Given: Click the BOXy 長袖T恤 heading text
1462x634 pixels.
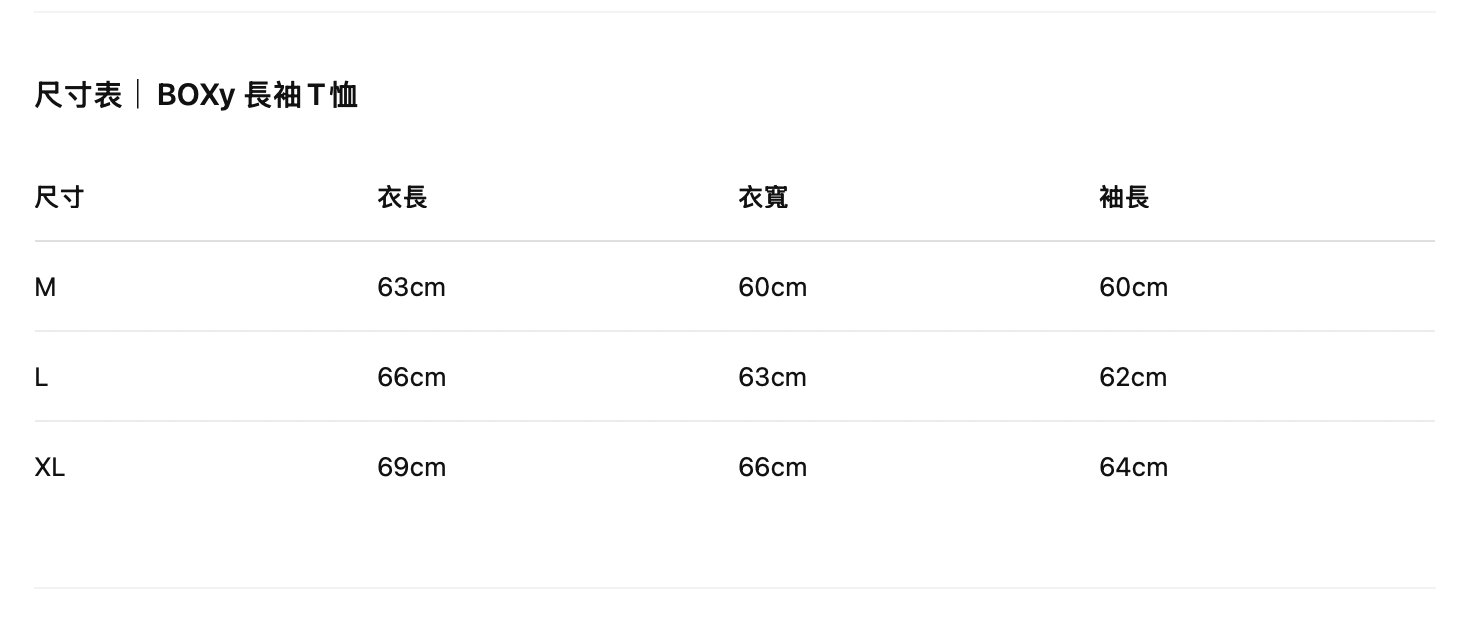Looking at the screenshot, I should coord(257,95).
